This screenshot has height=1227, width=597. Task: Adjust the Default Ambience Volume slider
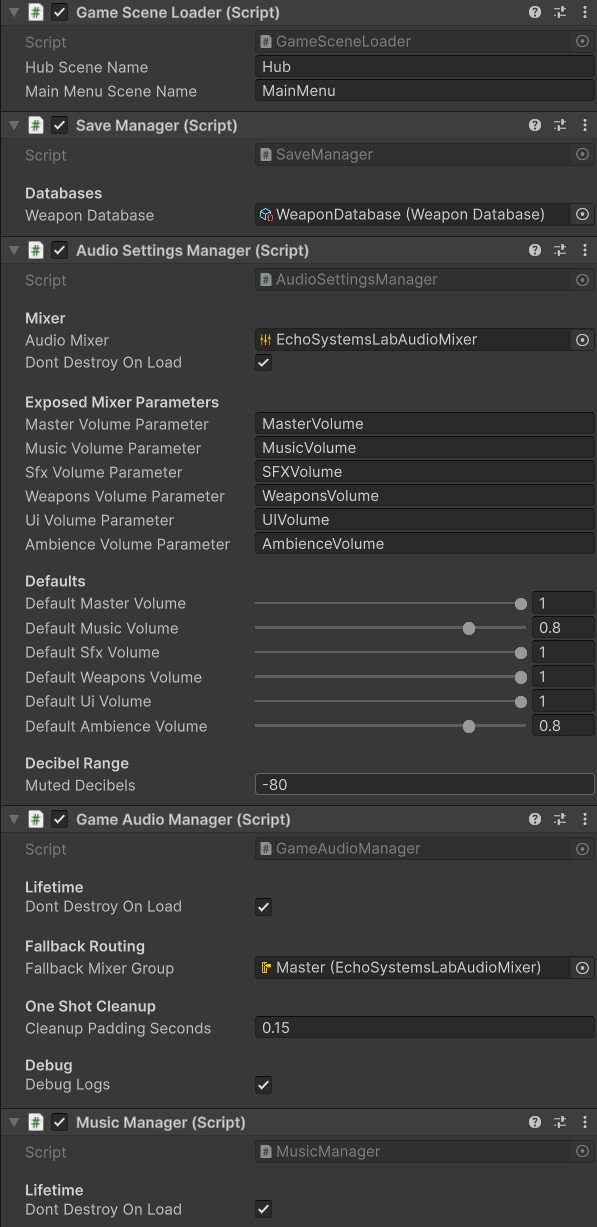pyautogui.click(x=390, y=726)
